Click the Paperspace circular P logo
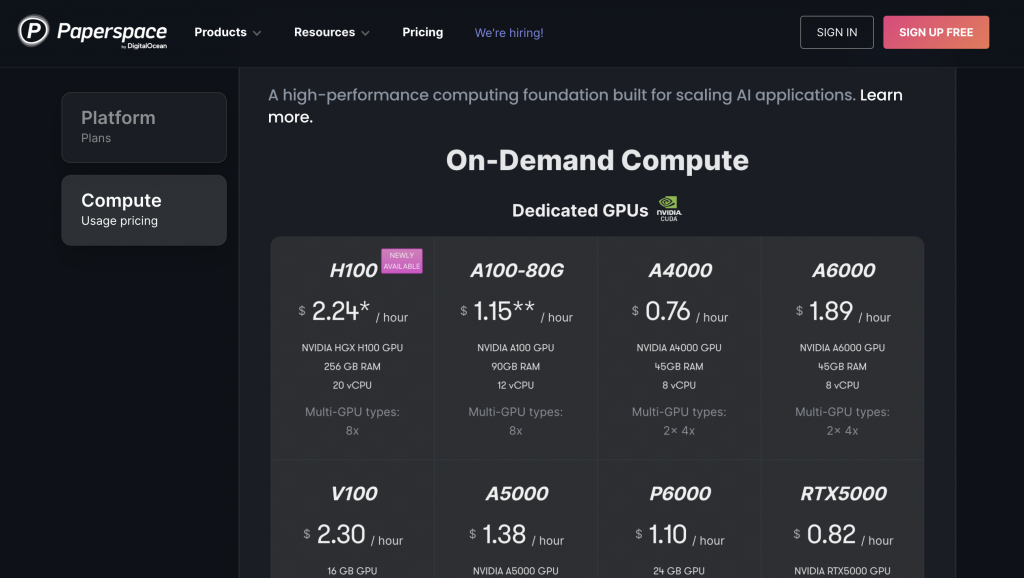This screenshot has height=578, width=1024. coord(33,31)
